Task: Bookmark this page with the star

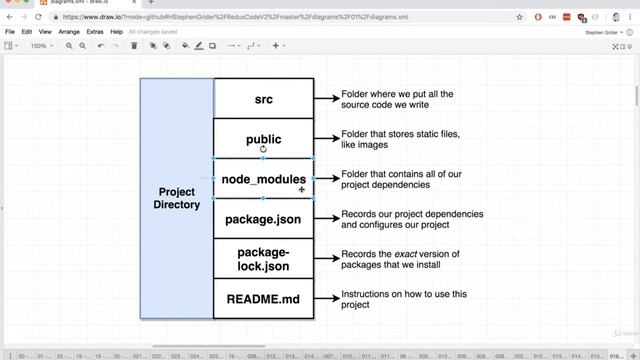Action: click(x=519, y=17)
